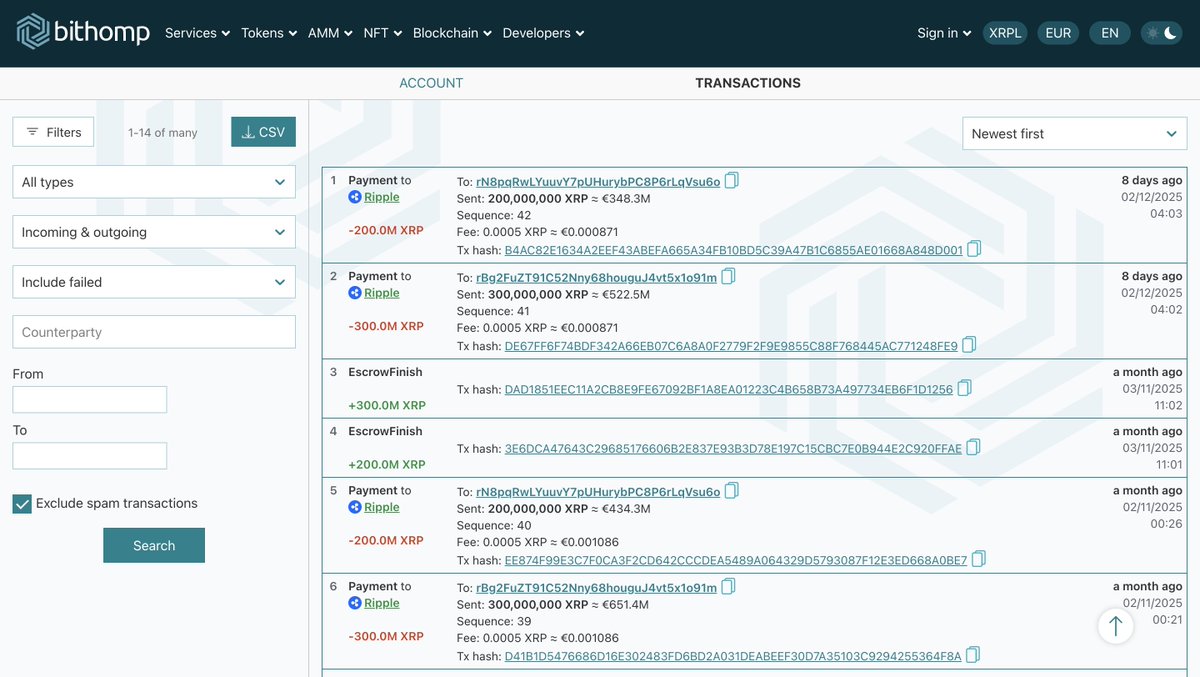Open the Newest first sort dropdown
1200x677 pixels.
(x=1075, y=134)
